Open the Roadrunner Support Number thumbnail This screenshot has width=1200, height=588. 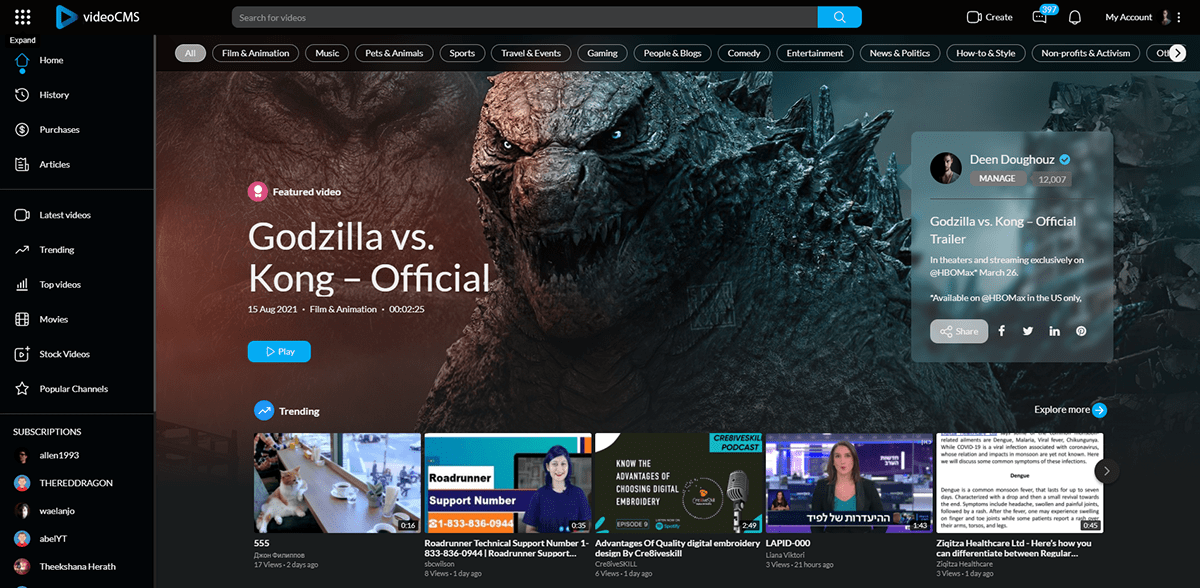coord(507,482)
